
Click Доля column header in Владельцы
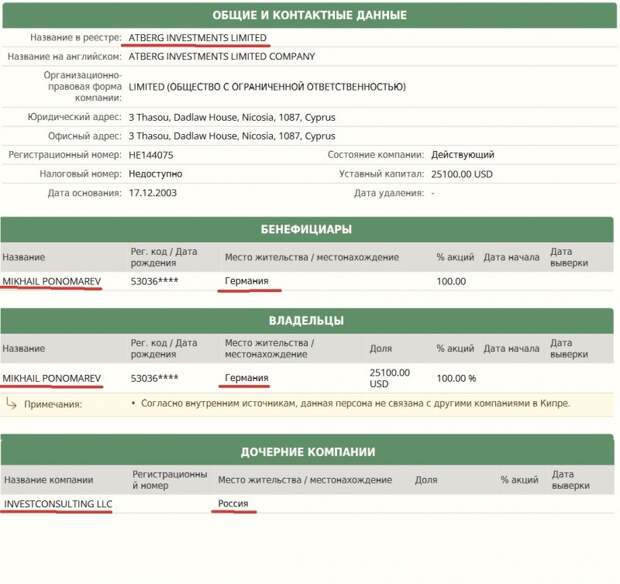click(381, 349)
